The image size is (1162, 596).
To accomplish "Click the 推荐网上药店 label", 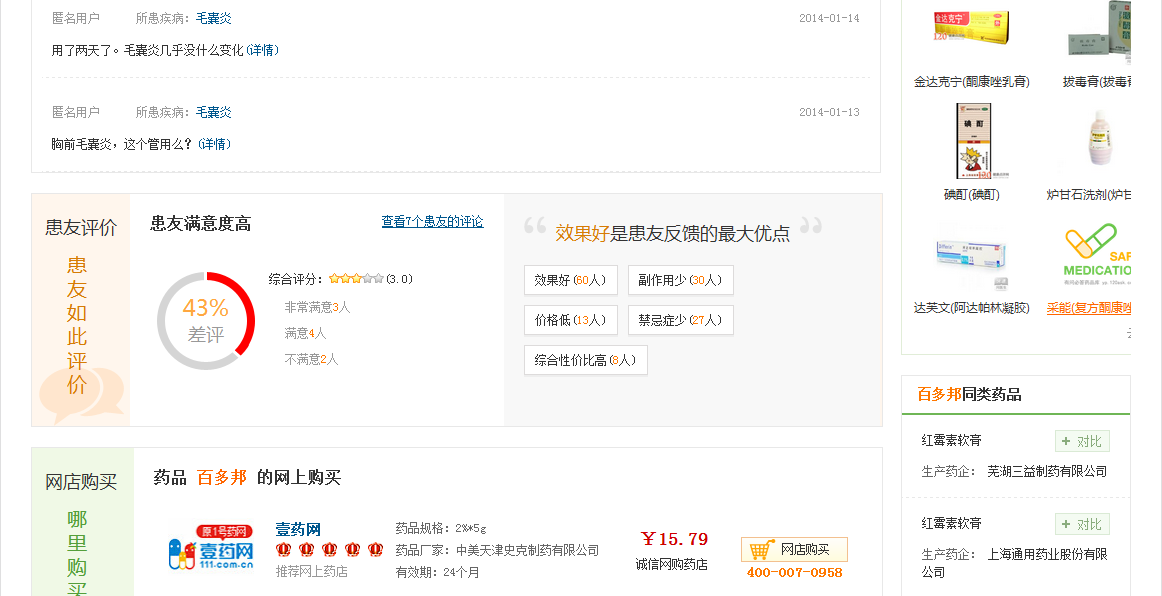I will pos(311,572).
